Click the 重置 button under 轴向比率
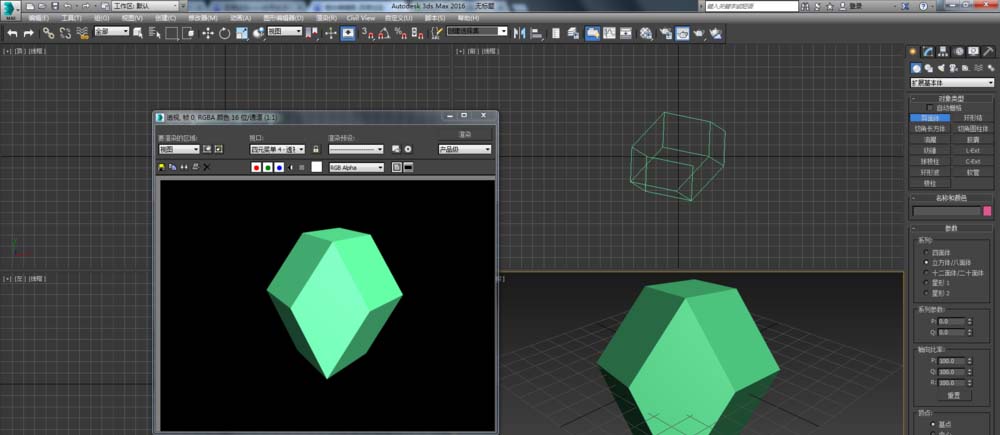Viewport: 1000px width, 435px height. 953,395
